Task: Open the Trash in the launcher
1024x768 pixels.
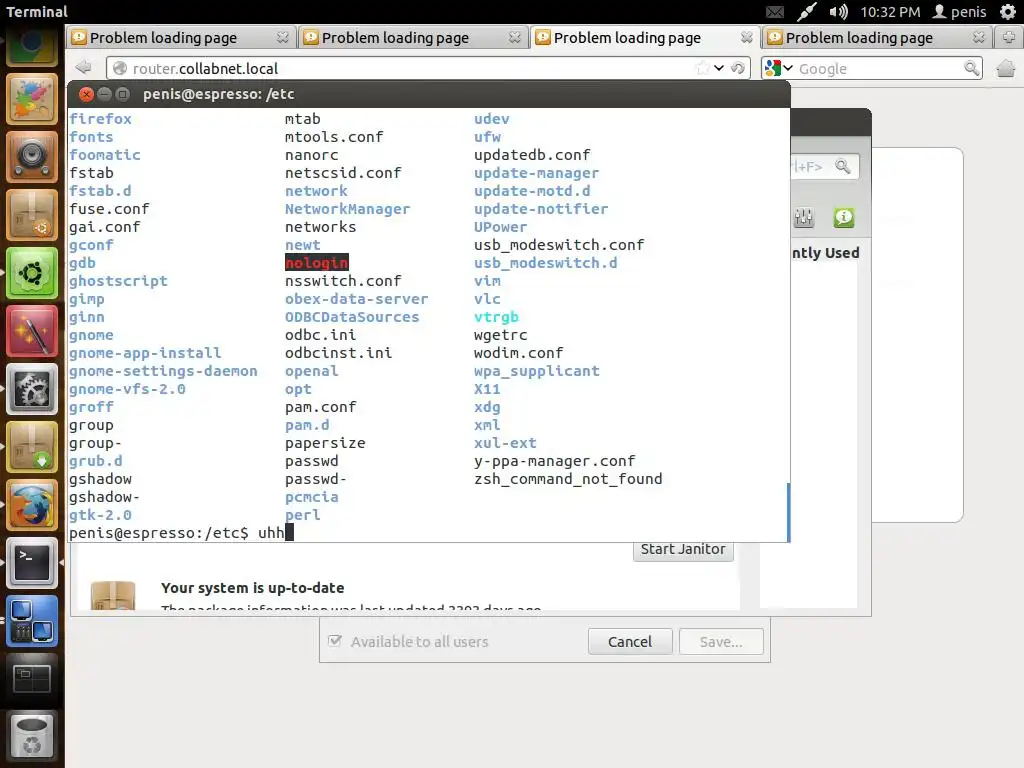Action: 31,737
